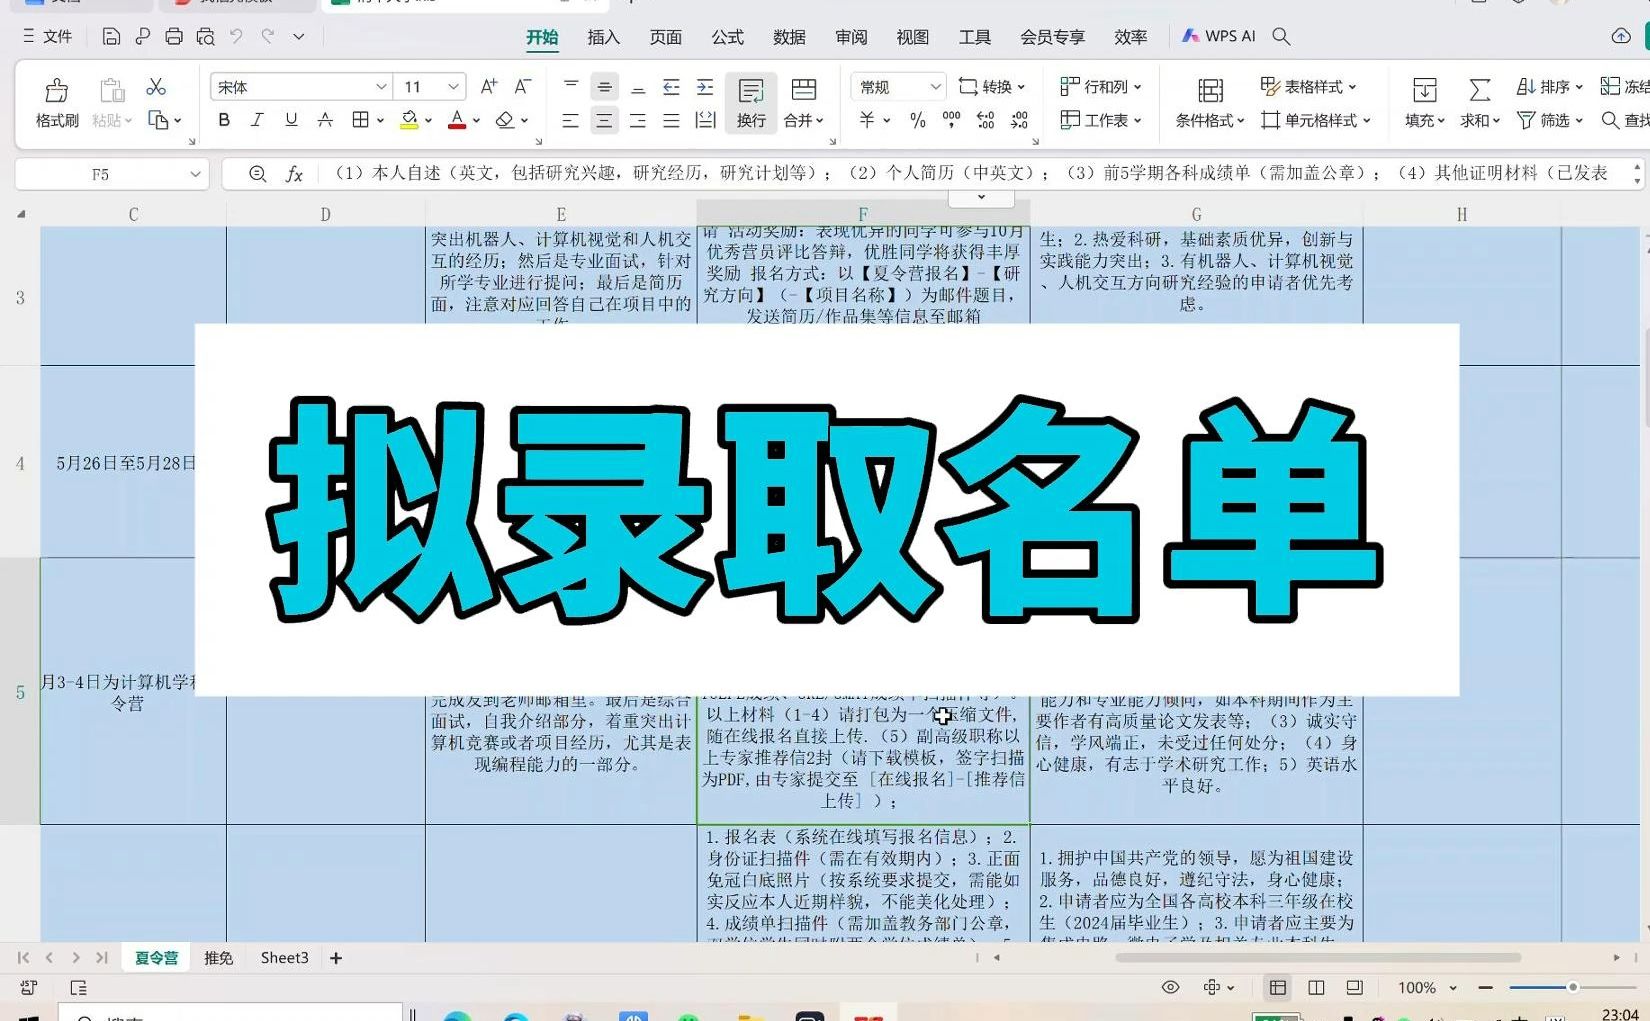The width and height of the screenshot is (1650, 1021).
Task: Select center horizontal alignment
Action: click(x=604, y=121)
